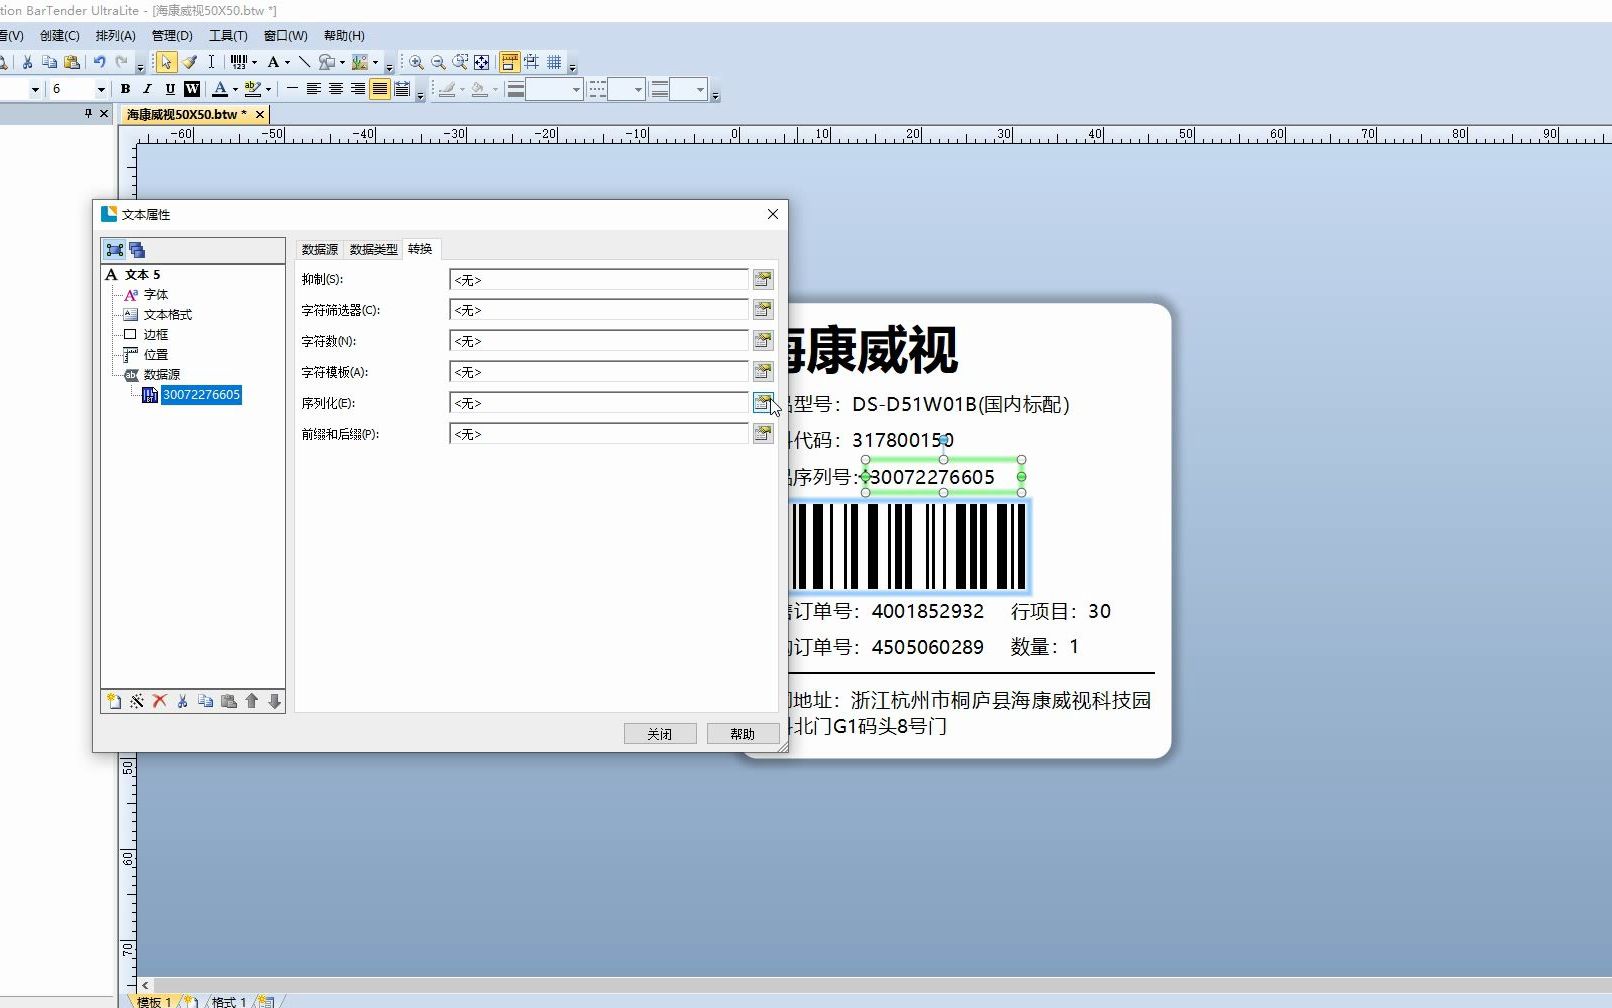Click the zoom to selection icon
1612x1008 pixels.
click(460, 62)
